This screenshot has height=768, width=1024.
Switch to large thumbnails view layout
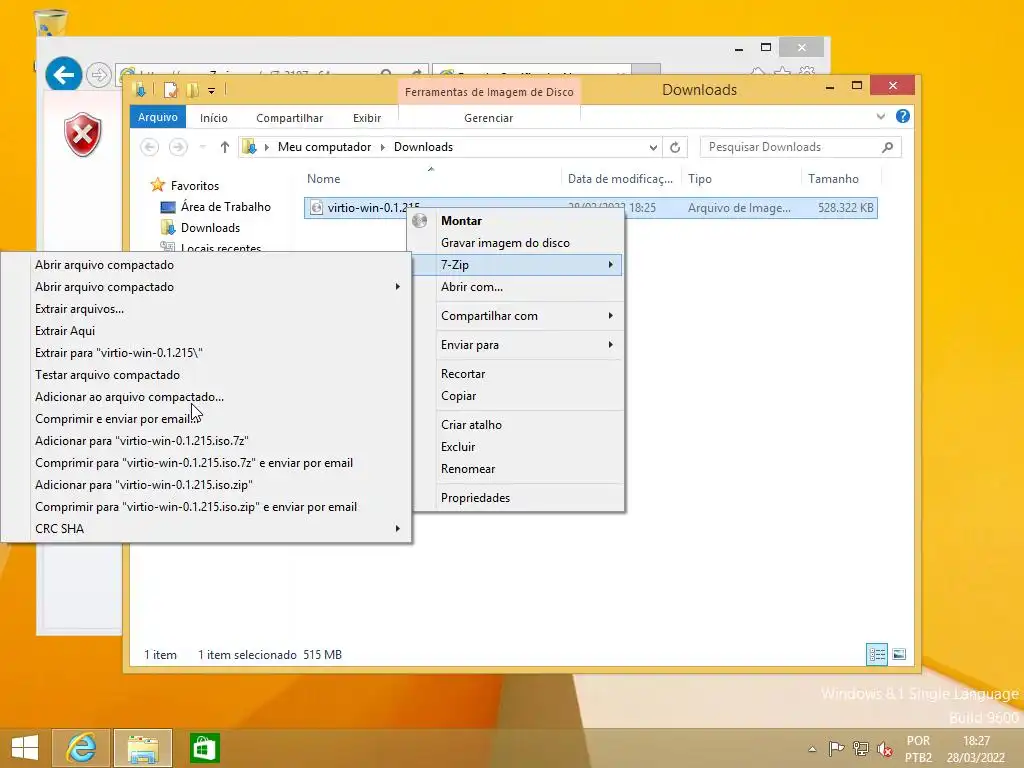pyautogui.click(x=899, y=654)
